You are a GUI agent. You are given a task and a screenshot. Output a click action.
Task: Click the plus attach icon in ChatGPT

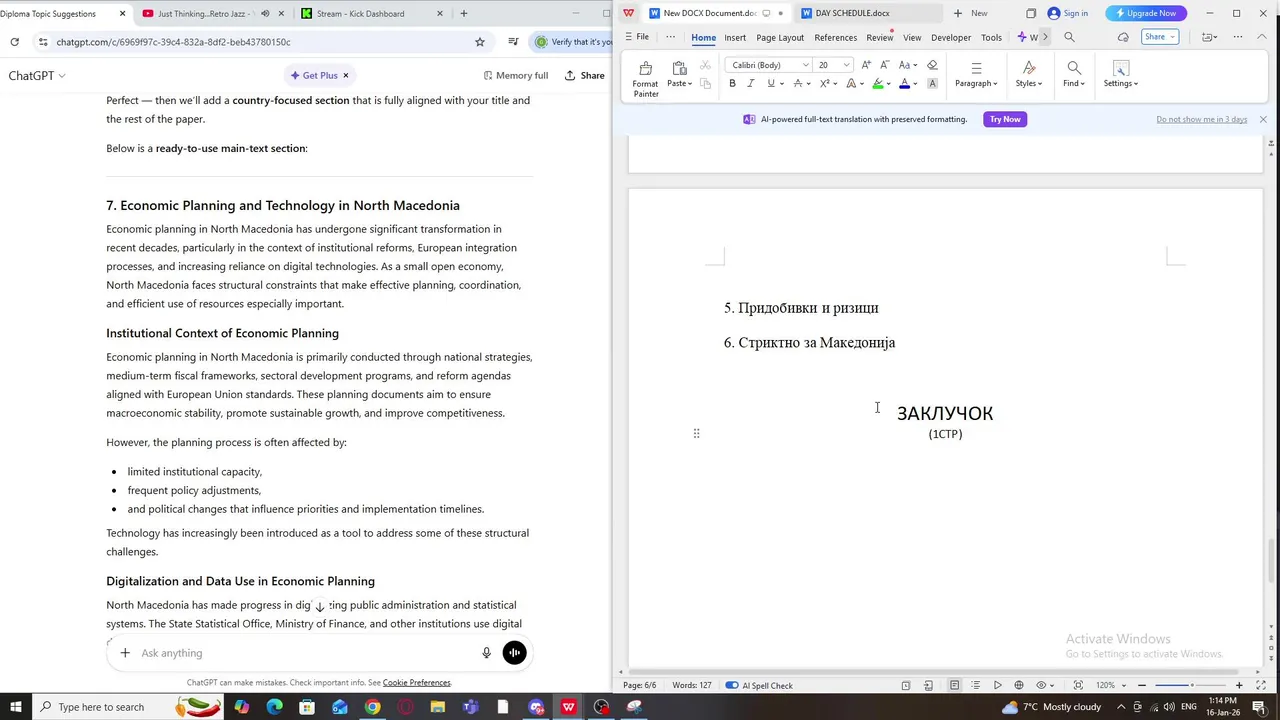click(125, 653)
